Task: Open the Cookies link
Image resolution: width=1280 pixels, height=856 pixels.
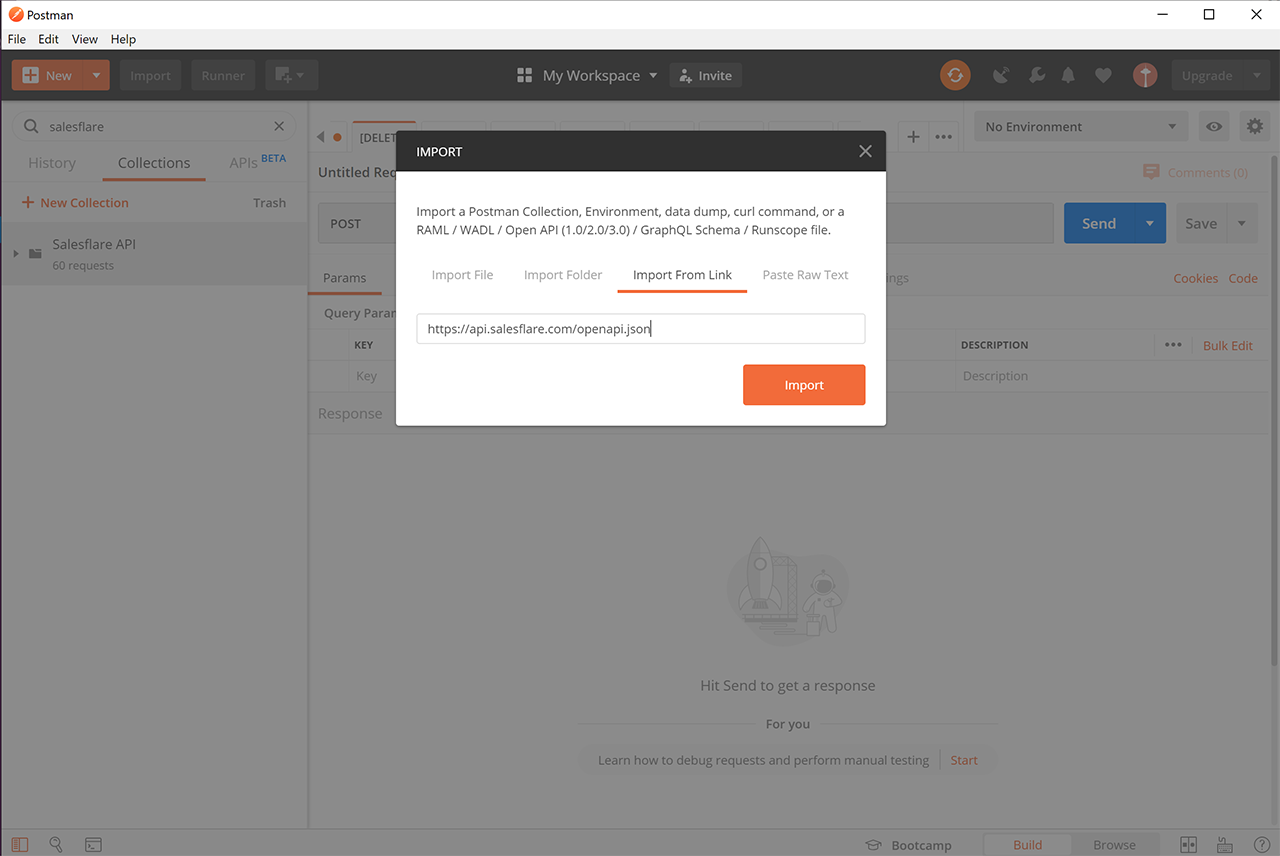Action: [x=1196, y=278]
